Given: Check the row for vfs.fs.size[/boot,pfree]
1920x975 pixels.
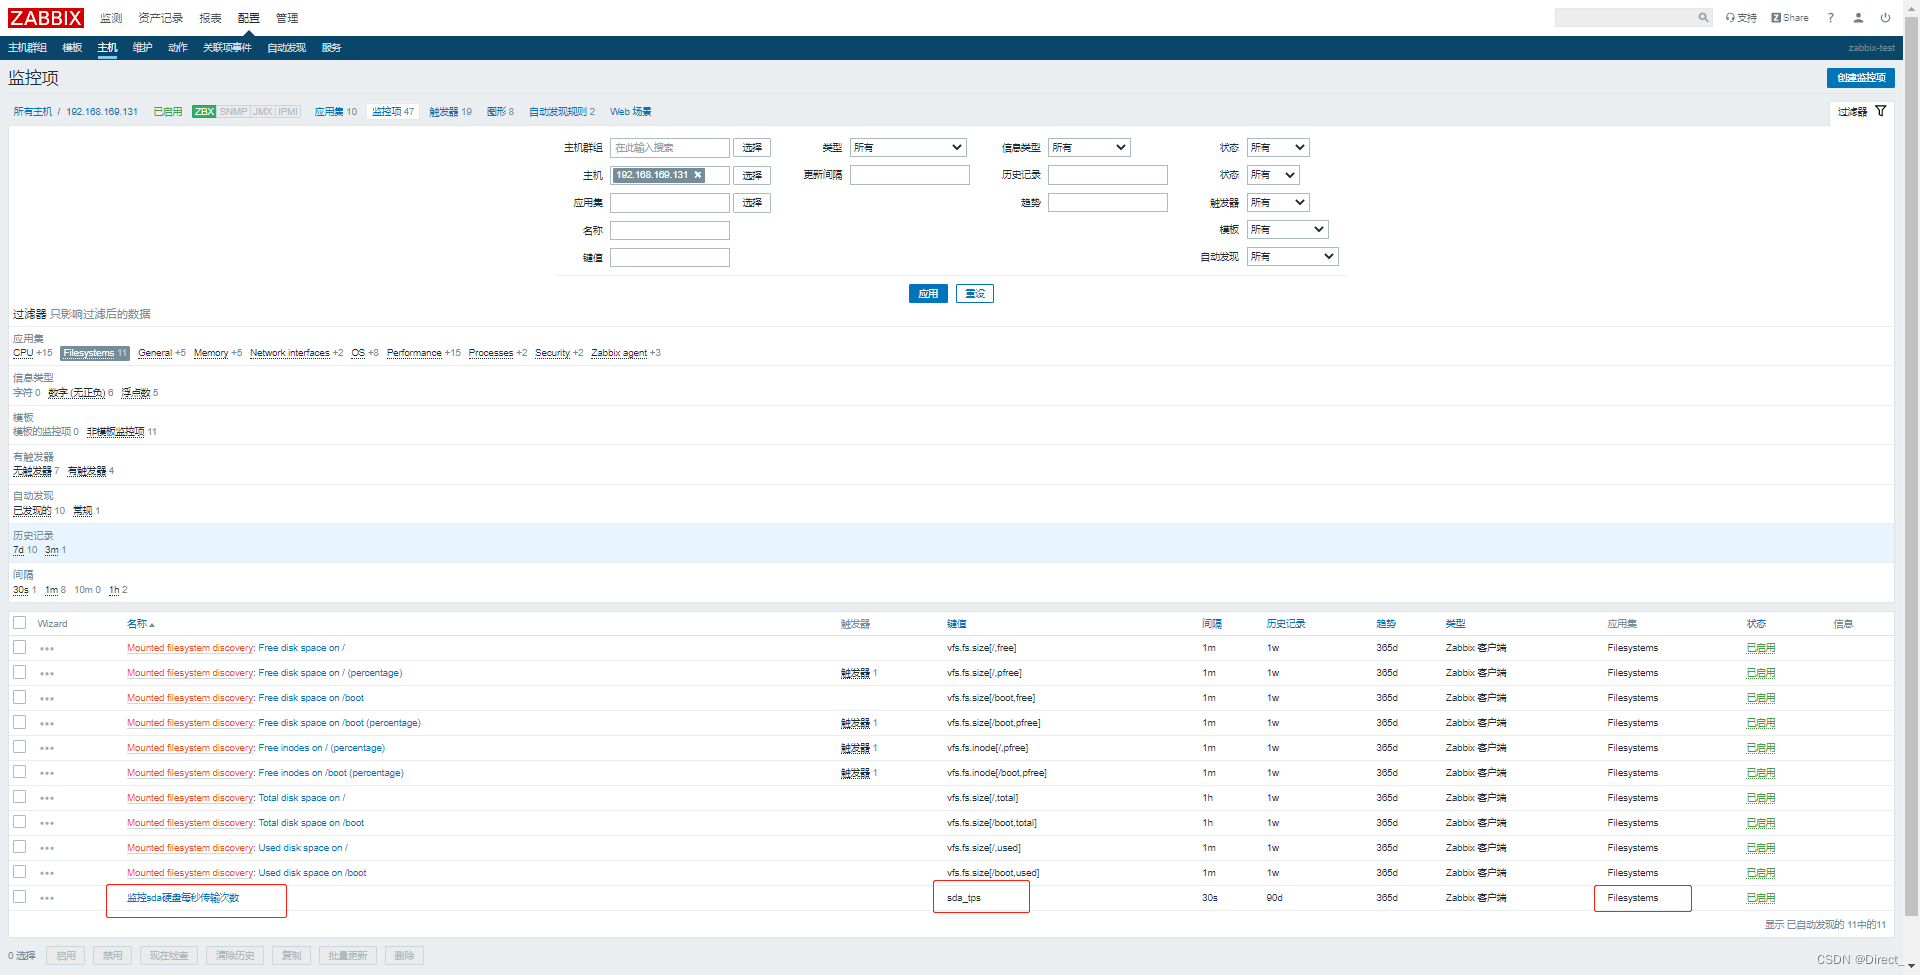Looking at the screenshot, I should click(x=19, y=722).
